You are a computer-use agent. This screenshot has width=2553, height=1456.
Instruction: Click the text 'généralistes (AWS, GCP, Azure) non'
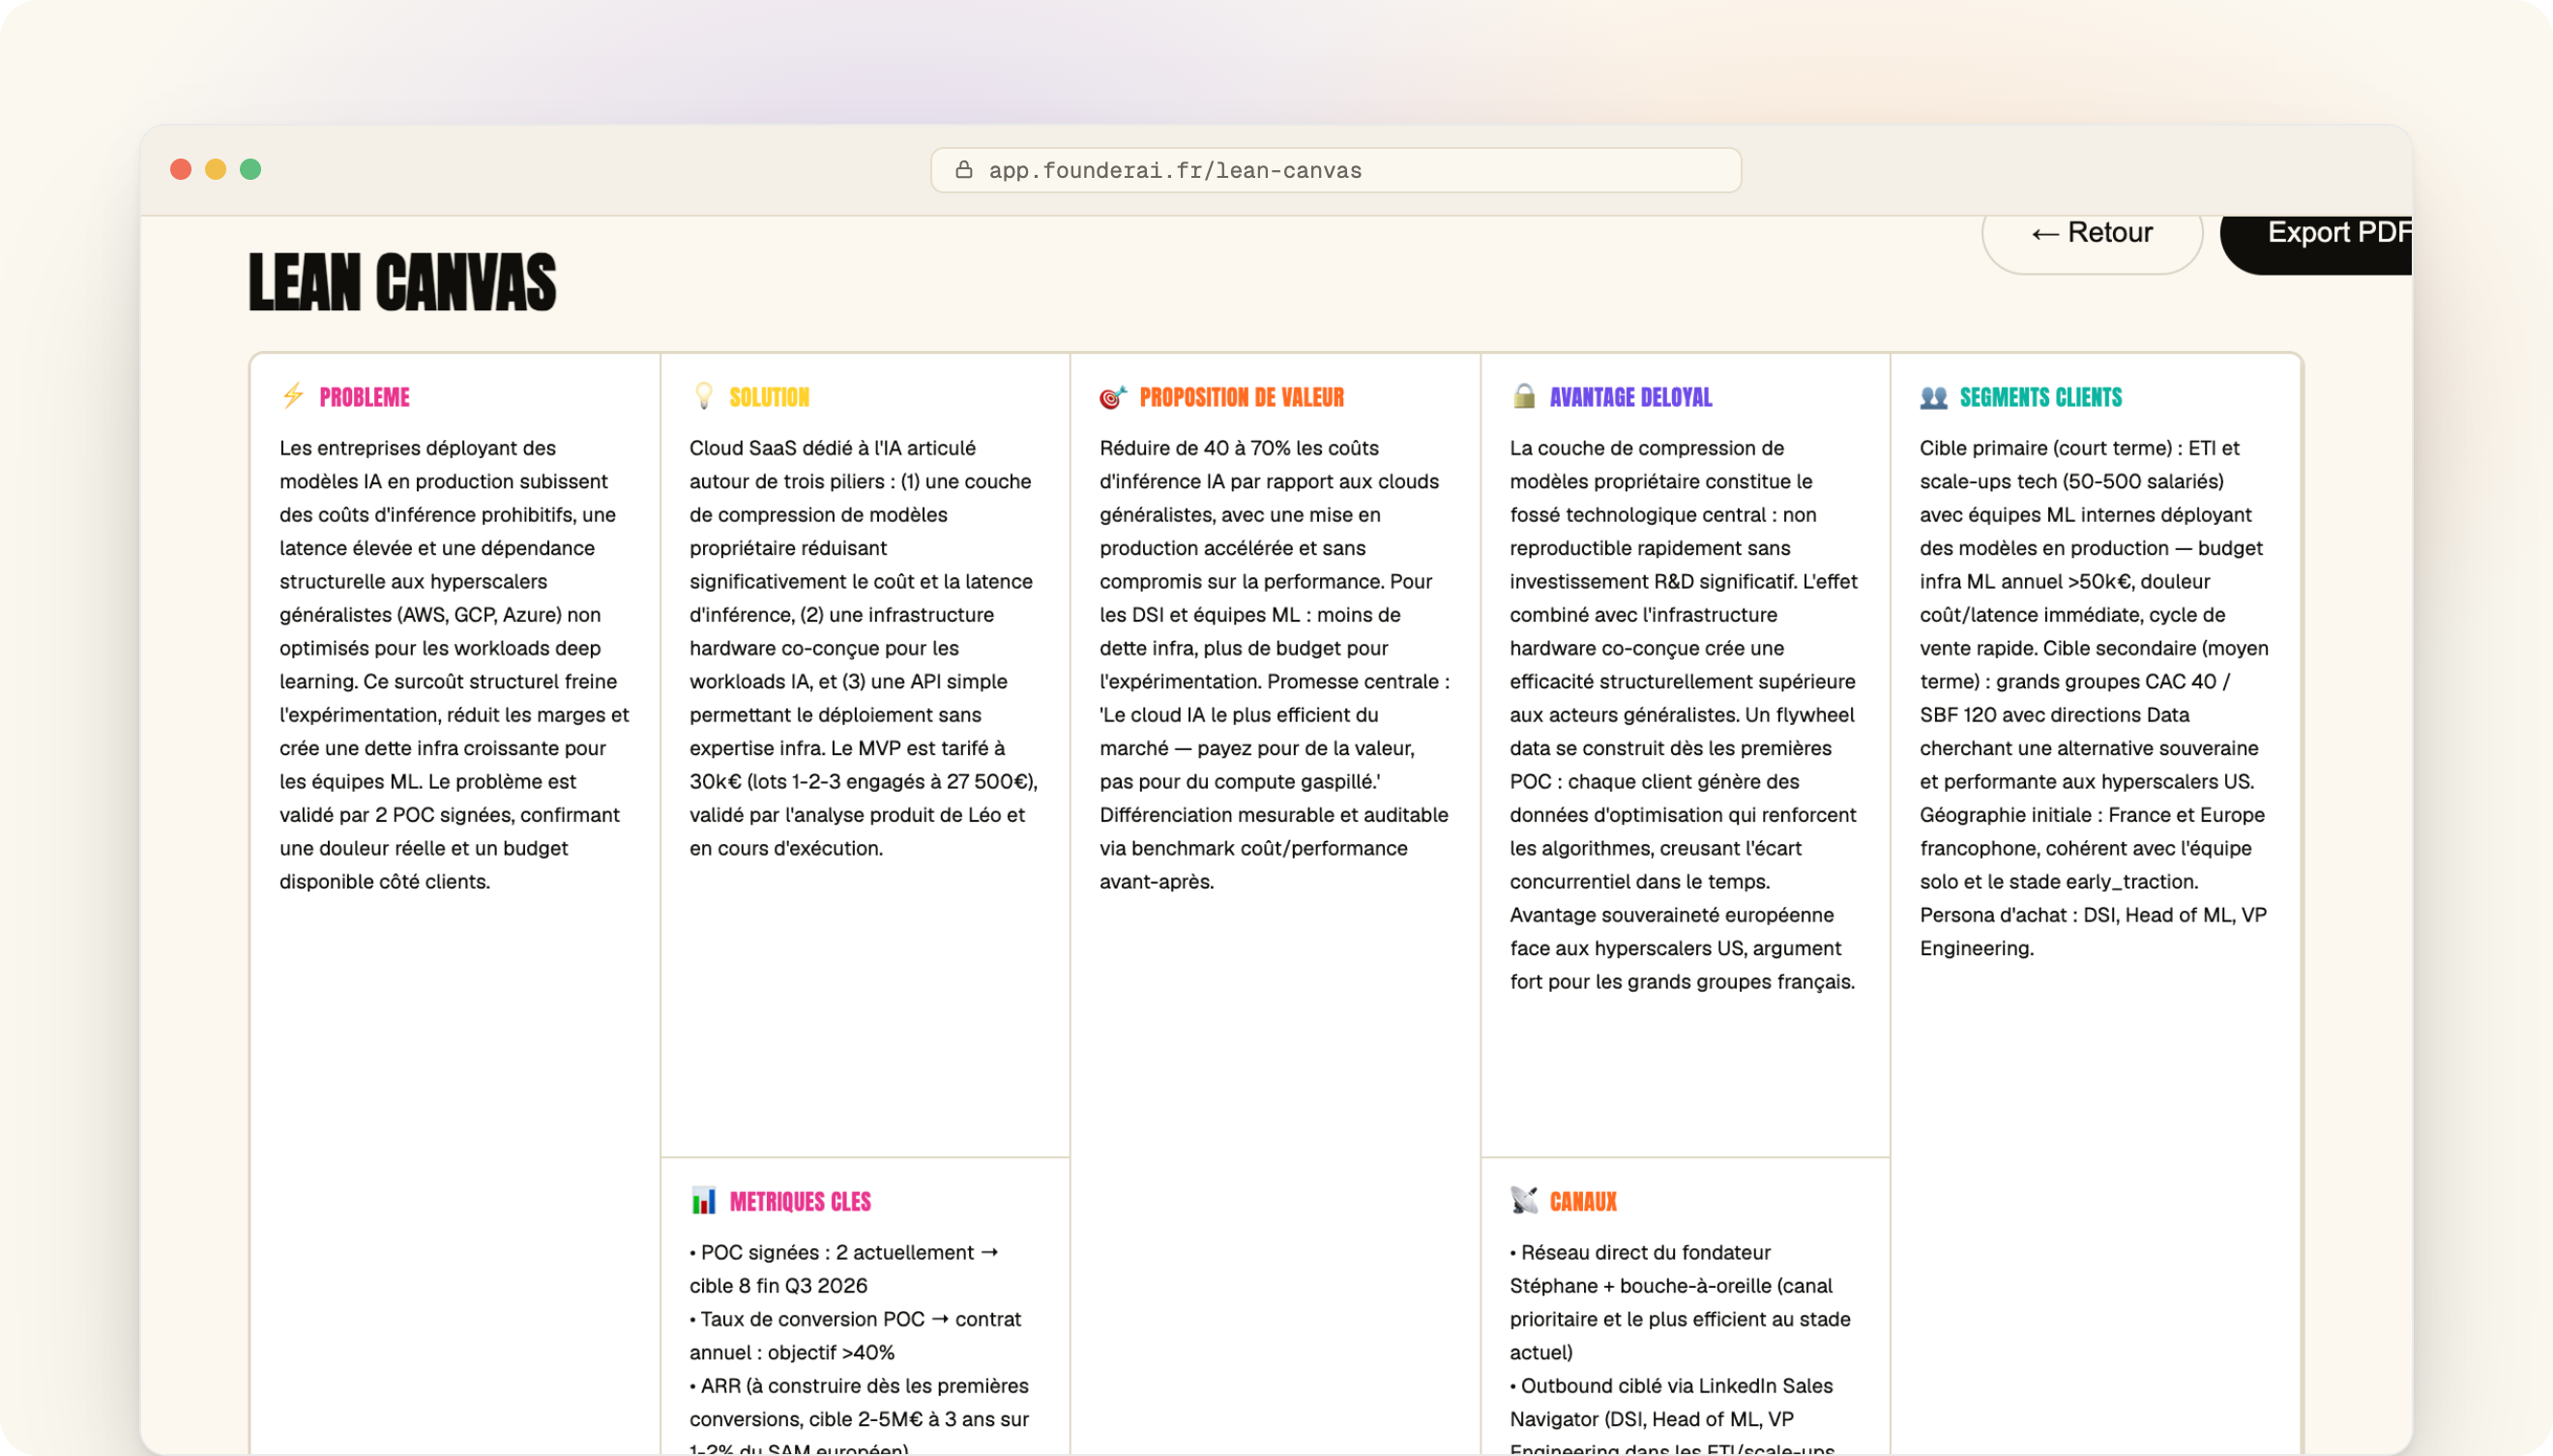(x=440, y=615)
